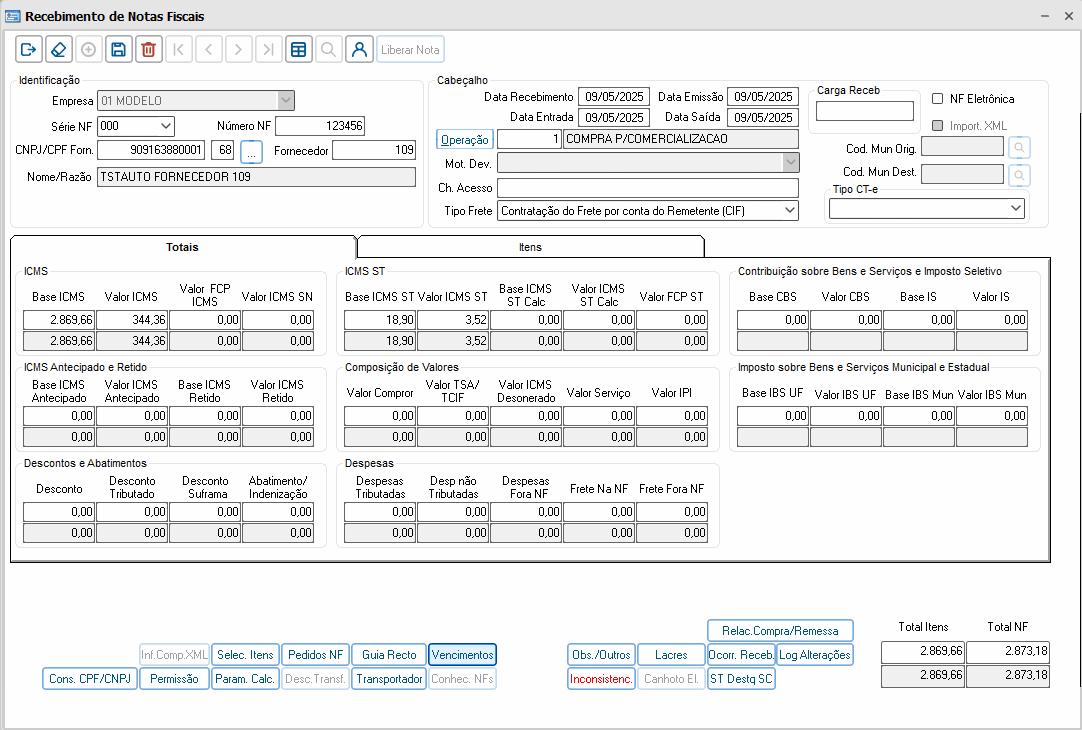
Task: Click the Cons. CPF/CNPJ button
Action: (x=90, y=679)
